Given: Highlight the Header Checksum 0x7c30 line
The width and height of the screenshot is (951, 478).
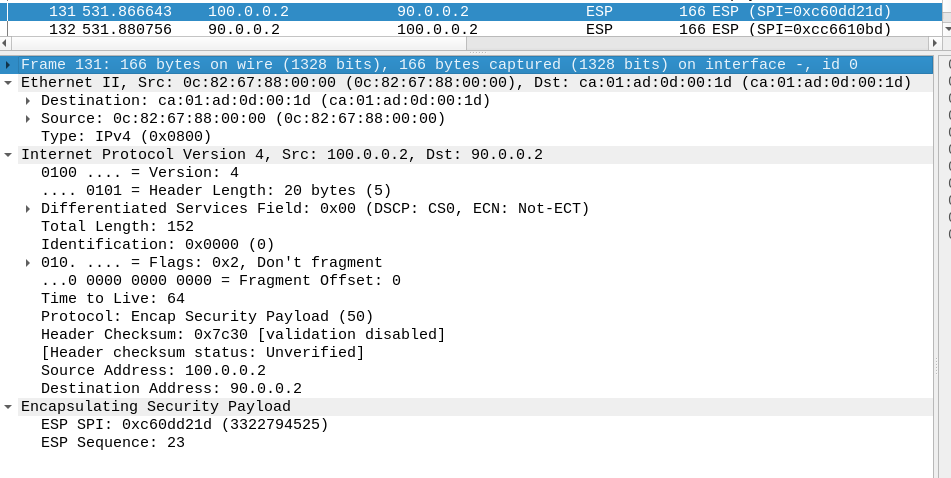Looking at the screenshot, I should tap(243, 335).
